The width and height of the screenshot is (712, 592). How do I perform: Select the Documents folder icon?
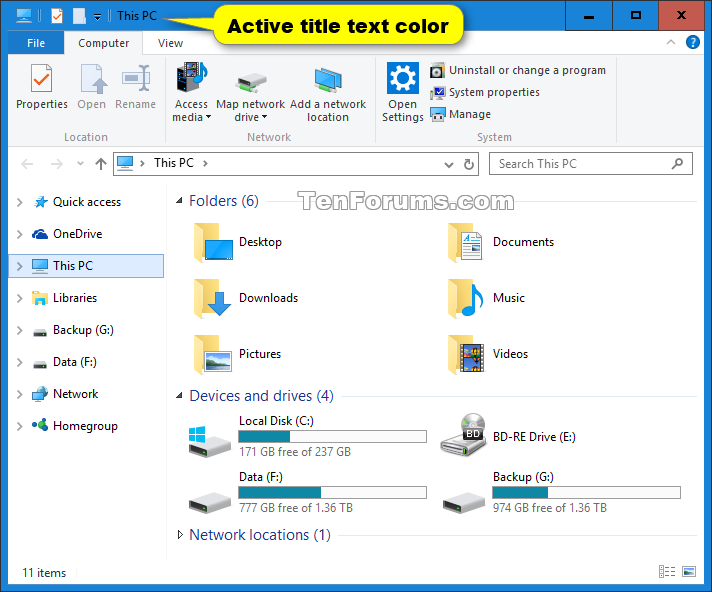465,243
